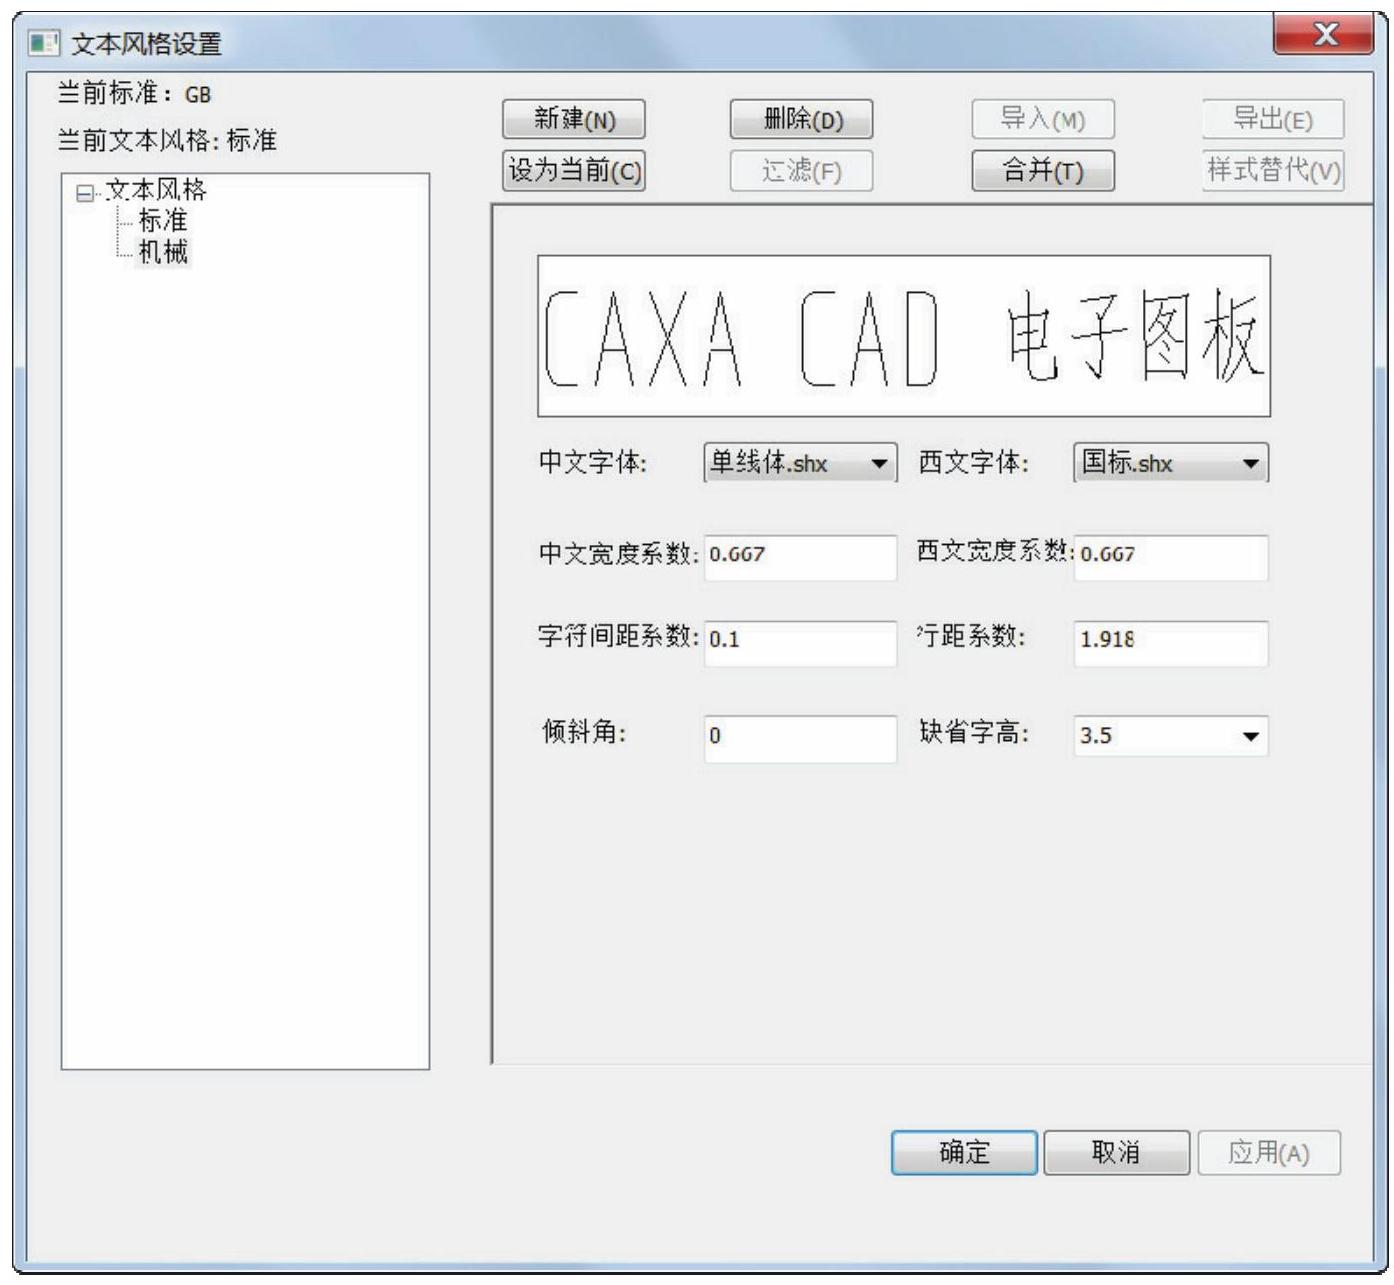Click the 过滤(F) button
1394x1285 pixels.
coord(802,171)
